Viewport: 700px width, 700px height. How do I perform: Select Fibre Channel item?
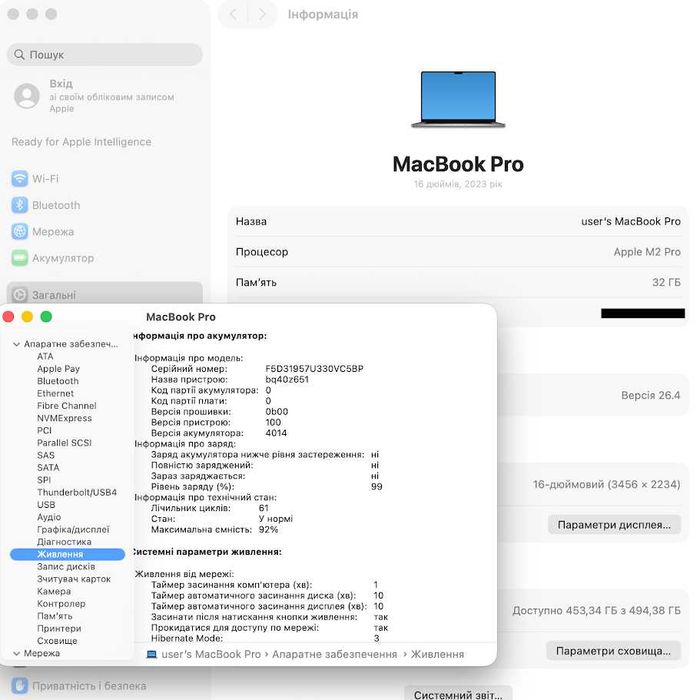(x=67, y=406)
